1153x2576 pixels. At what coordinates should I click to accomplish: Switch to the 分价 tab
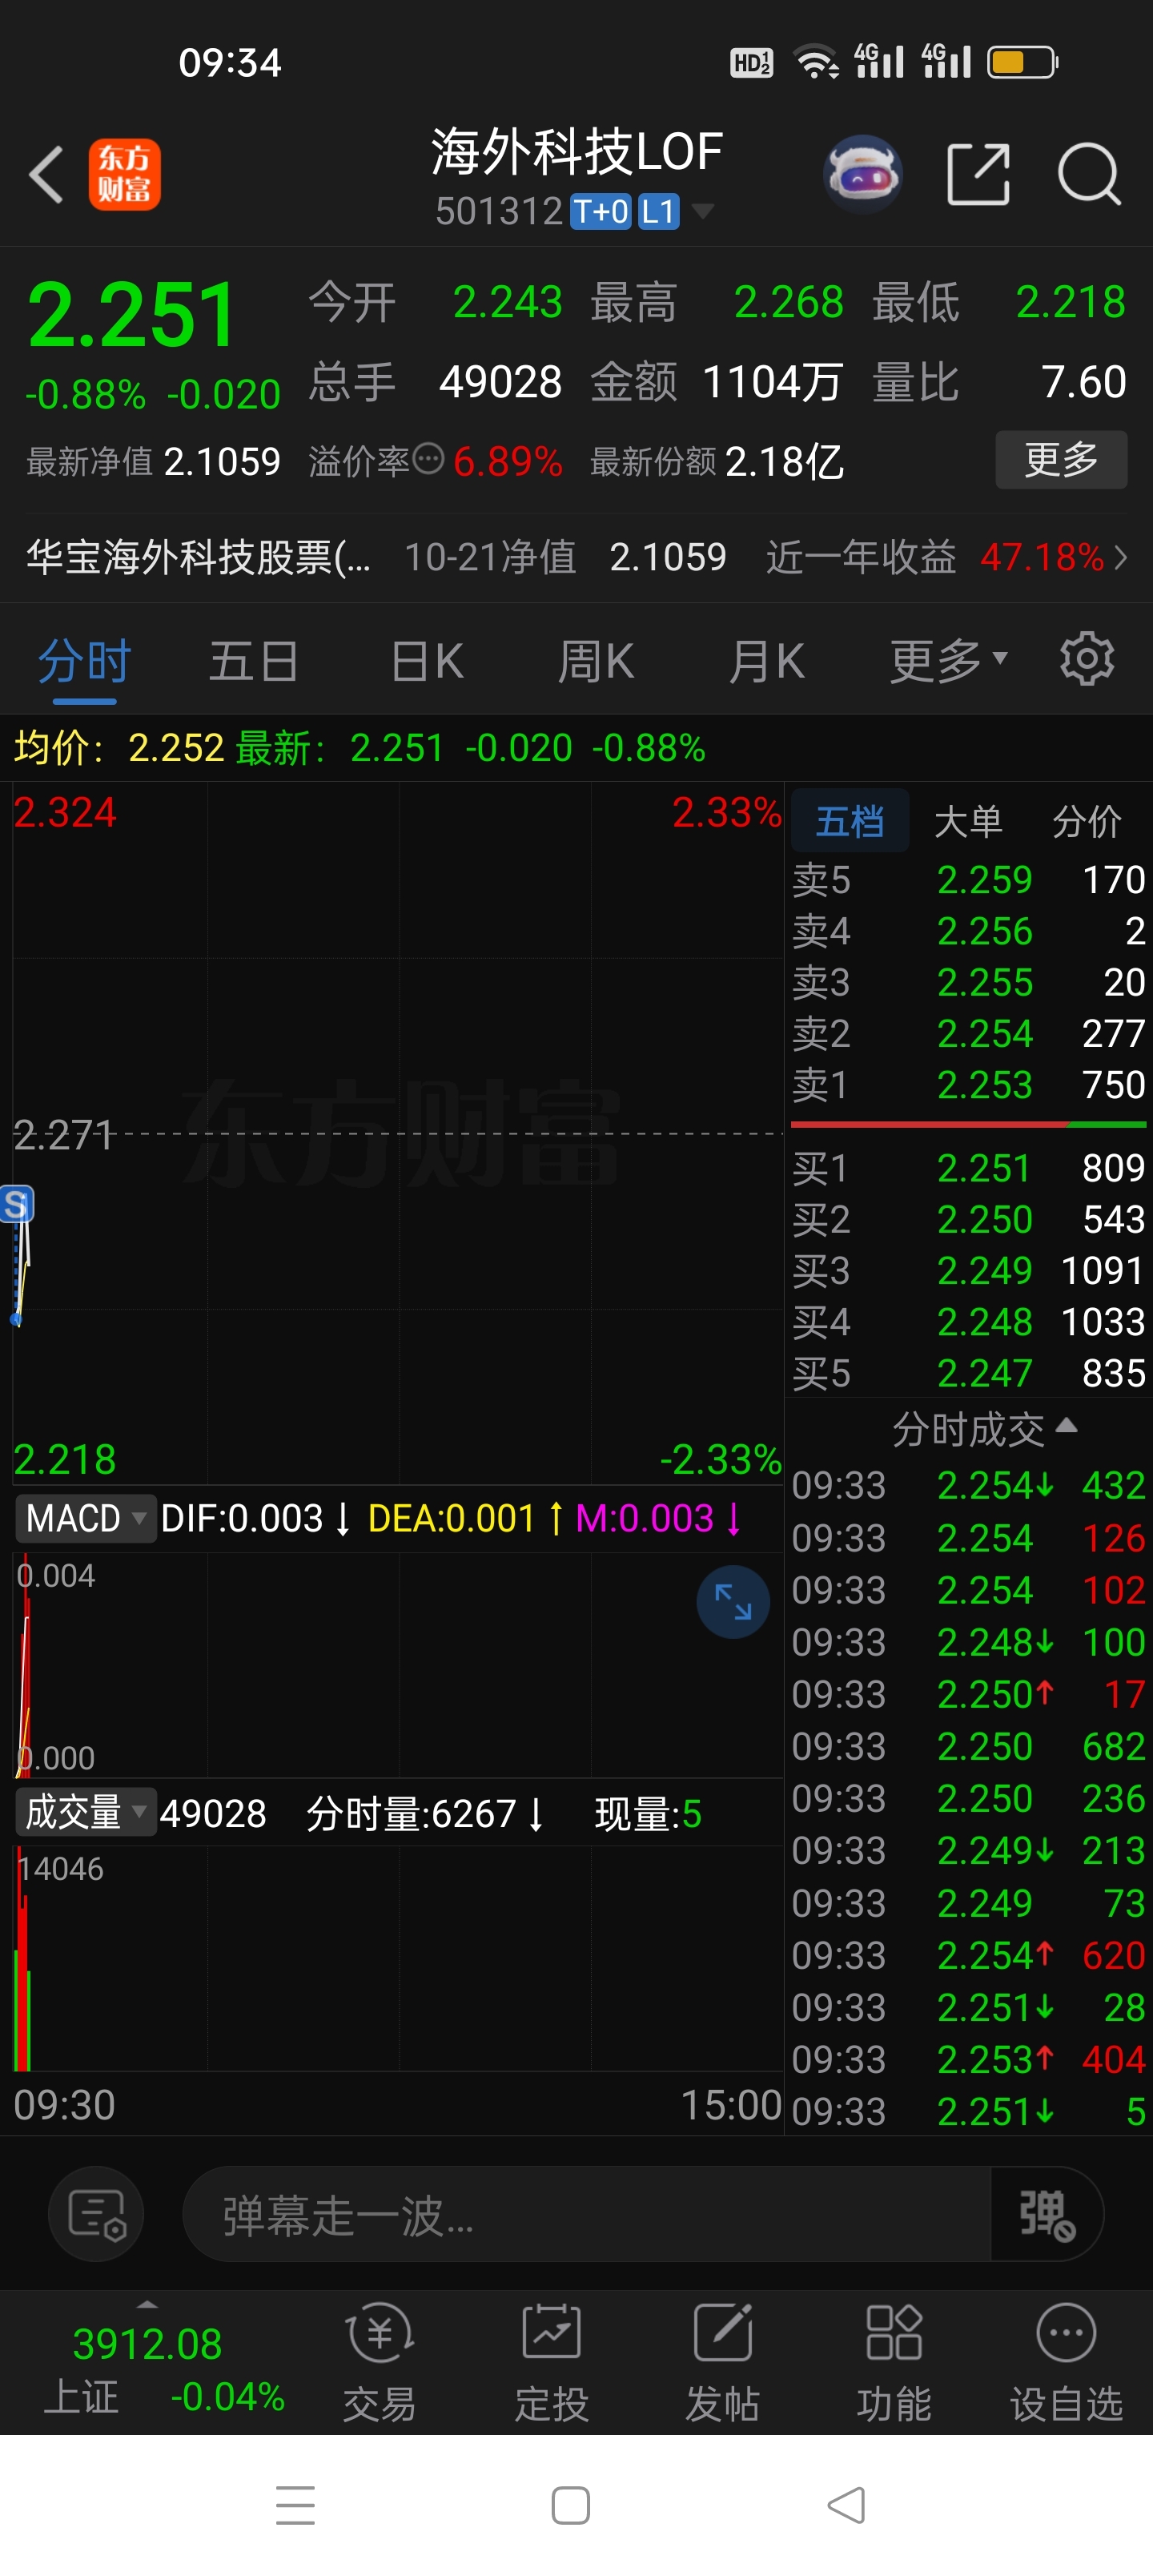click(1087, 821)
